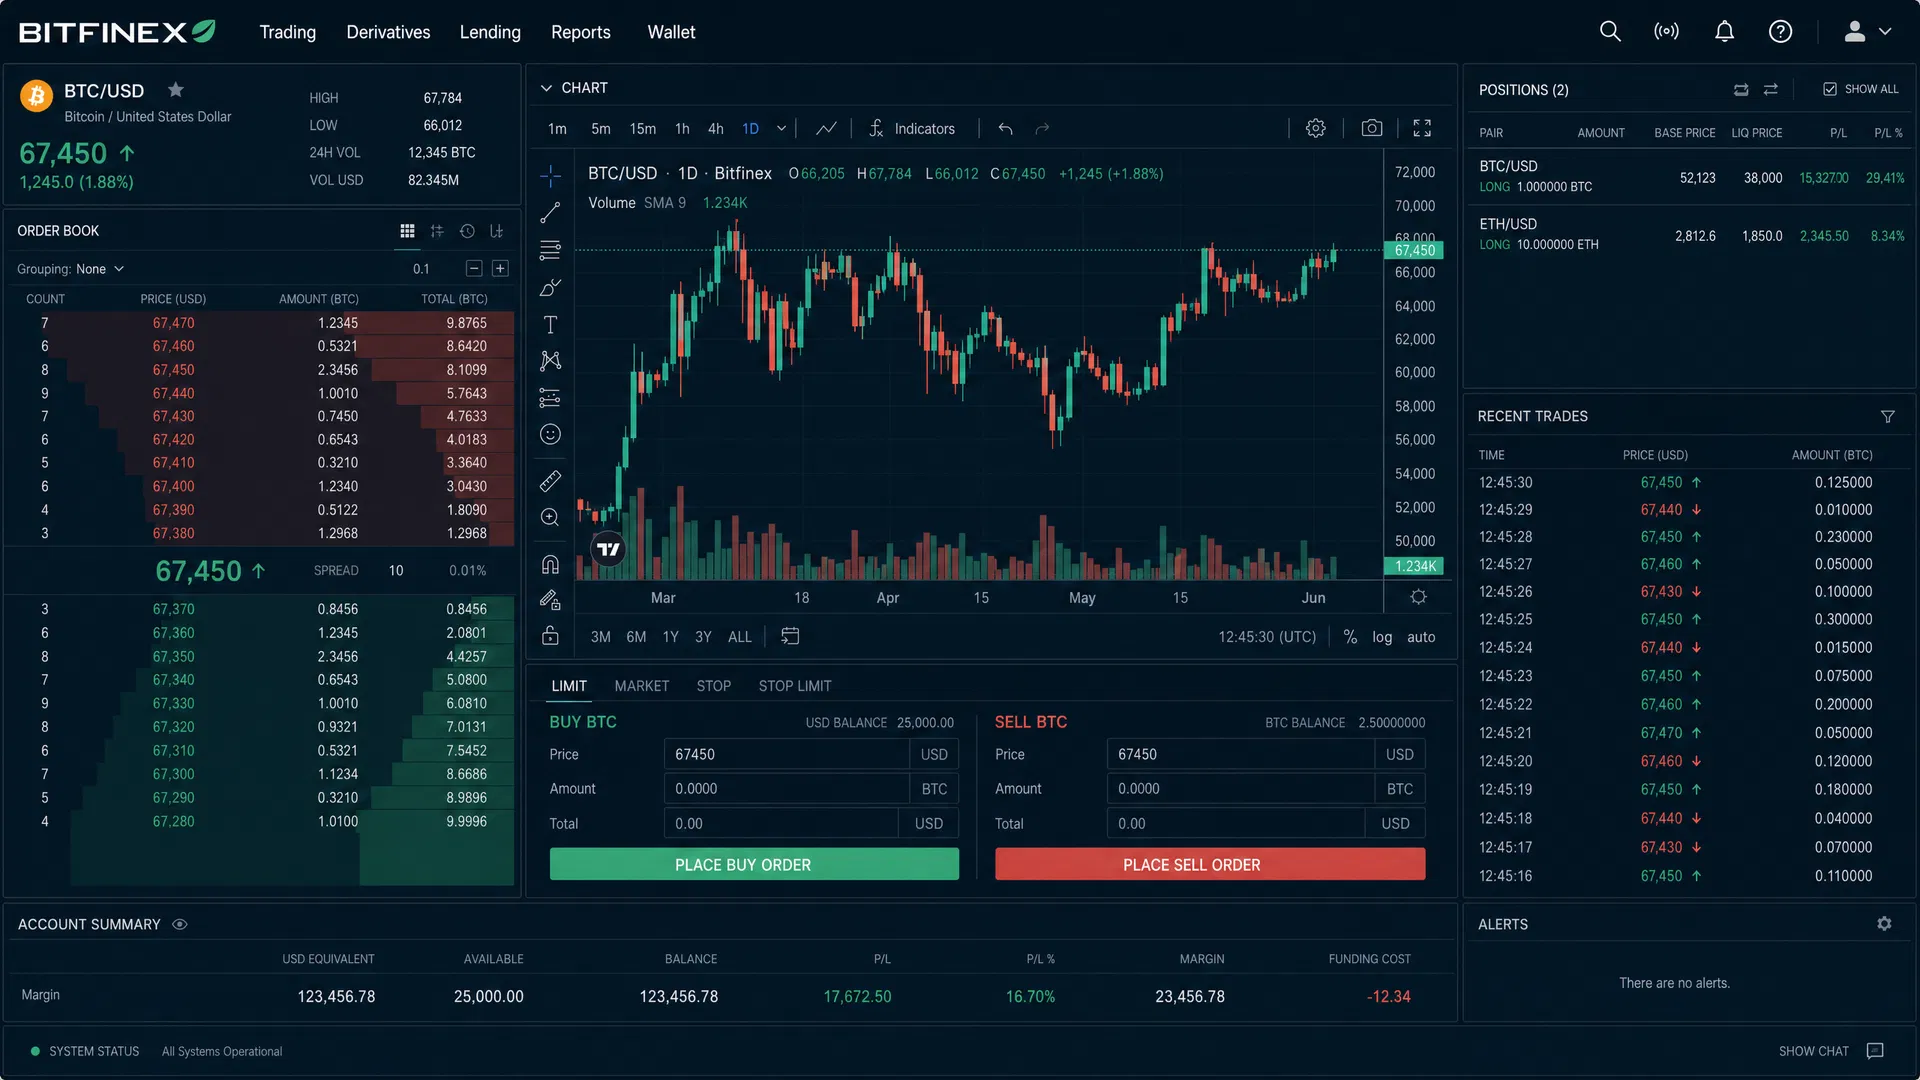Open alerts settings gear

click(1884, 924)
